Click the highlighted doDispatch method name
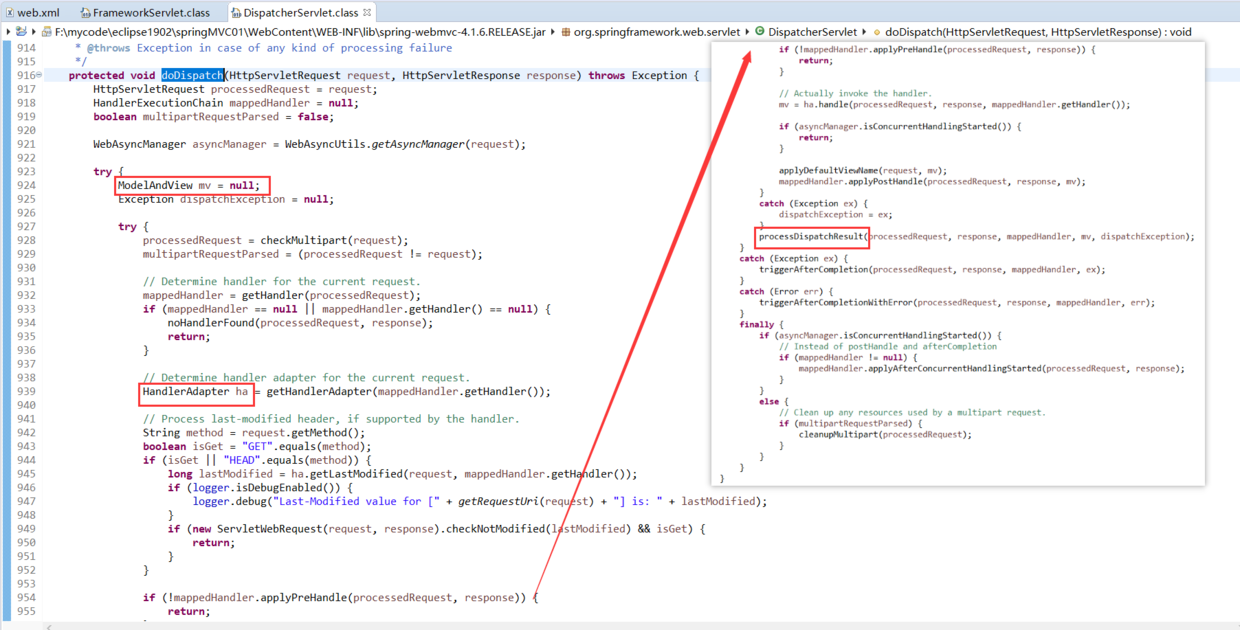 coord(192,76)
